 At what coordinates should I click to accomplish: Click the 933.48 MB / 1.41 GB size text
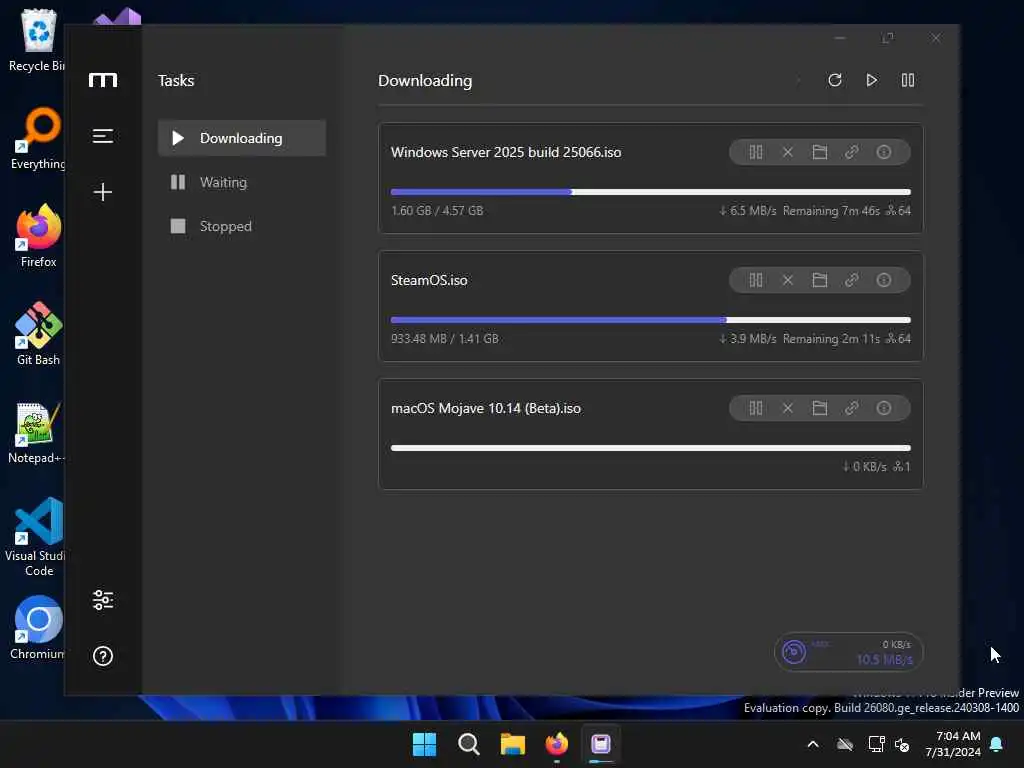pyautogui.click(x=445, y=338)
